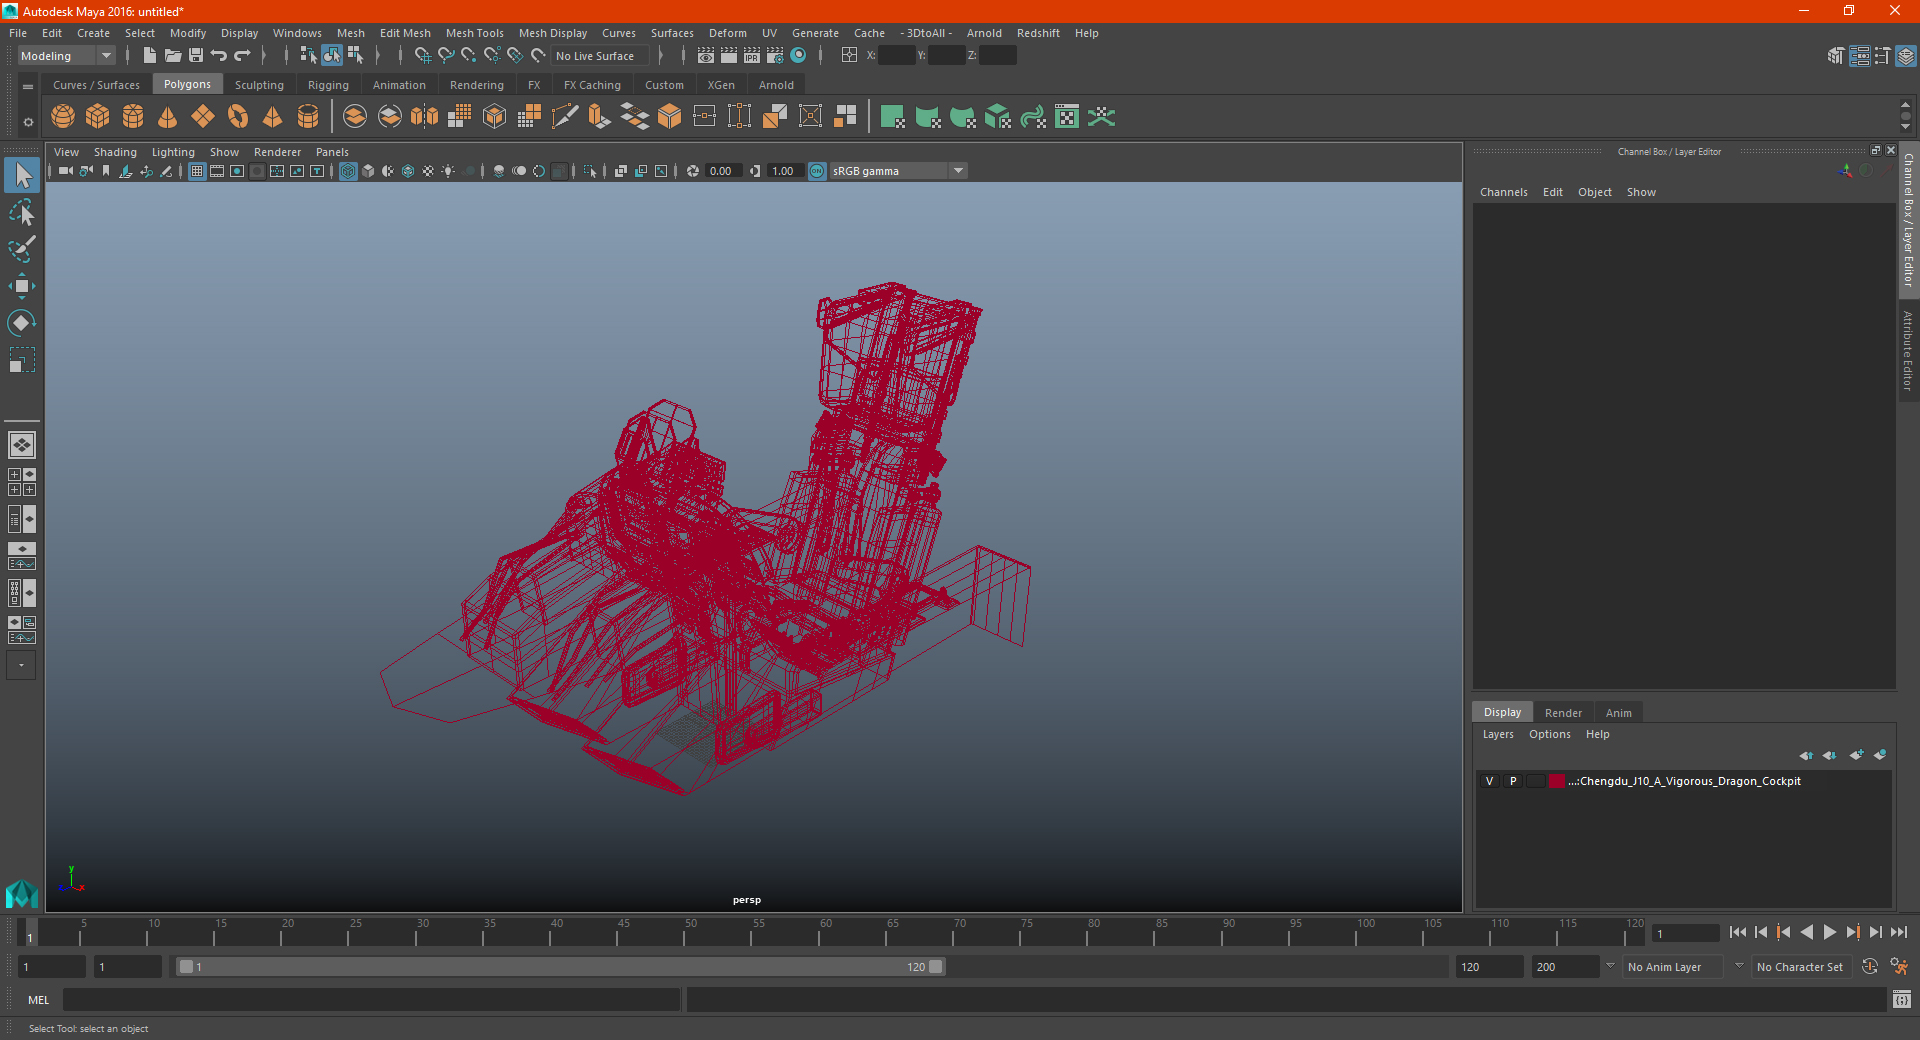The width and height of the screenshot is (1920, 1040).
Task: Open the Layers menu in layer editor
Action: click(1497, 734)
